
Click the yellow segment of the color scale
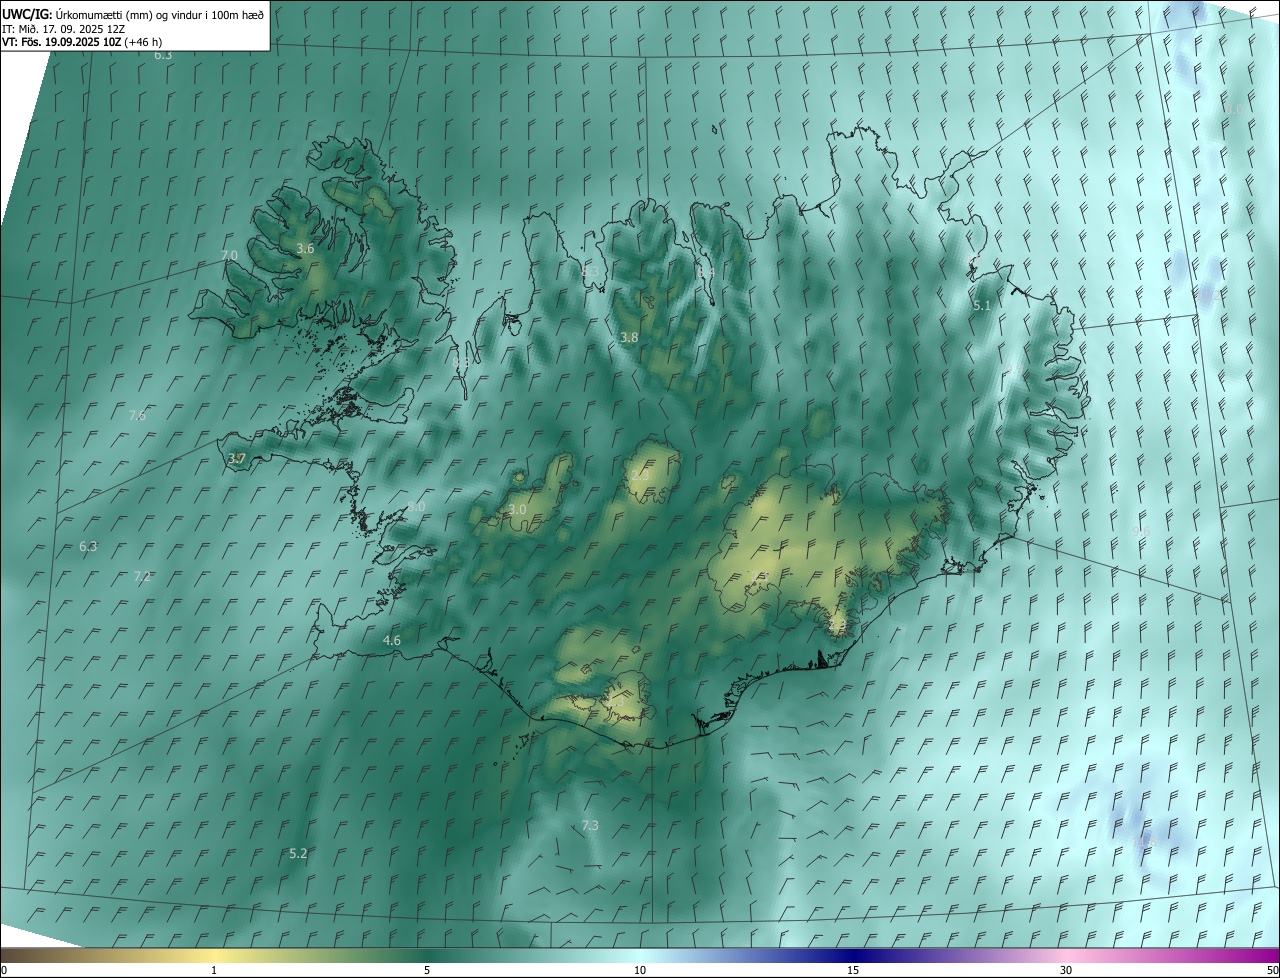click(215, 955)
